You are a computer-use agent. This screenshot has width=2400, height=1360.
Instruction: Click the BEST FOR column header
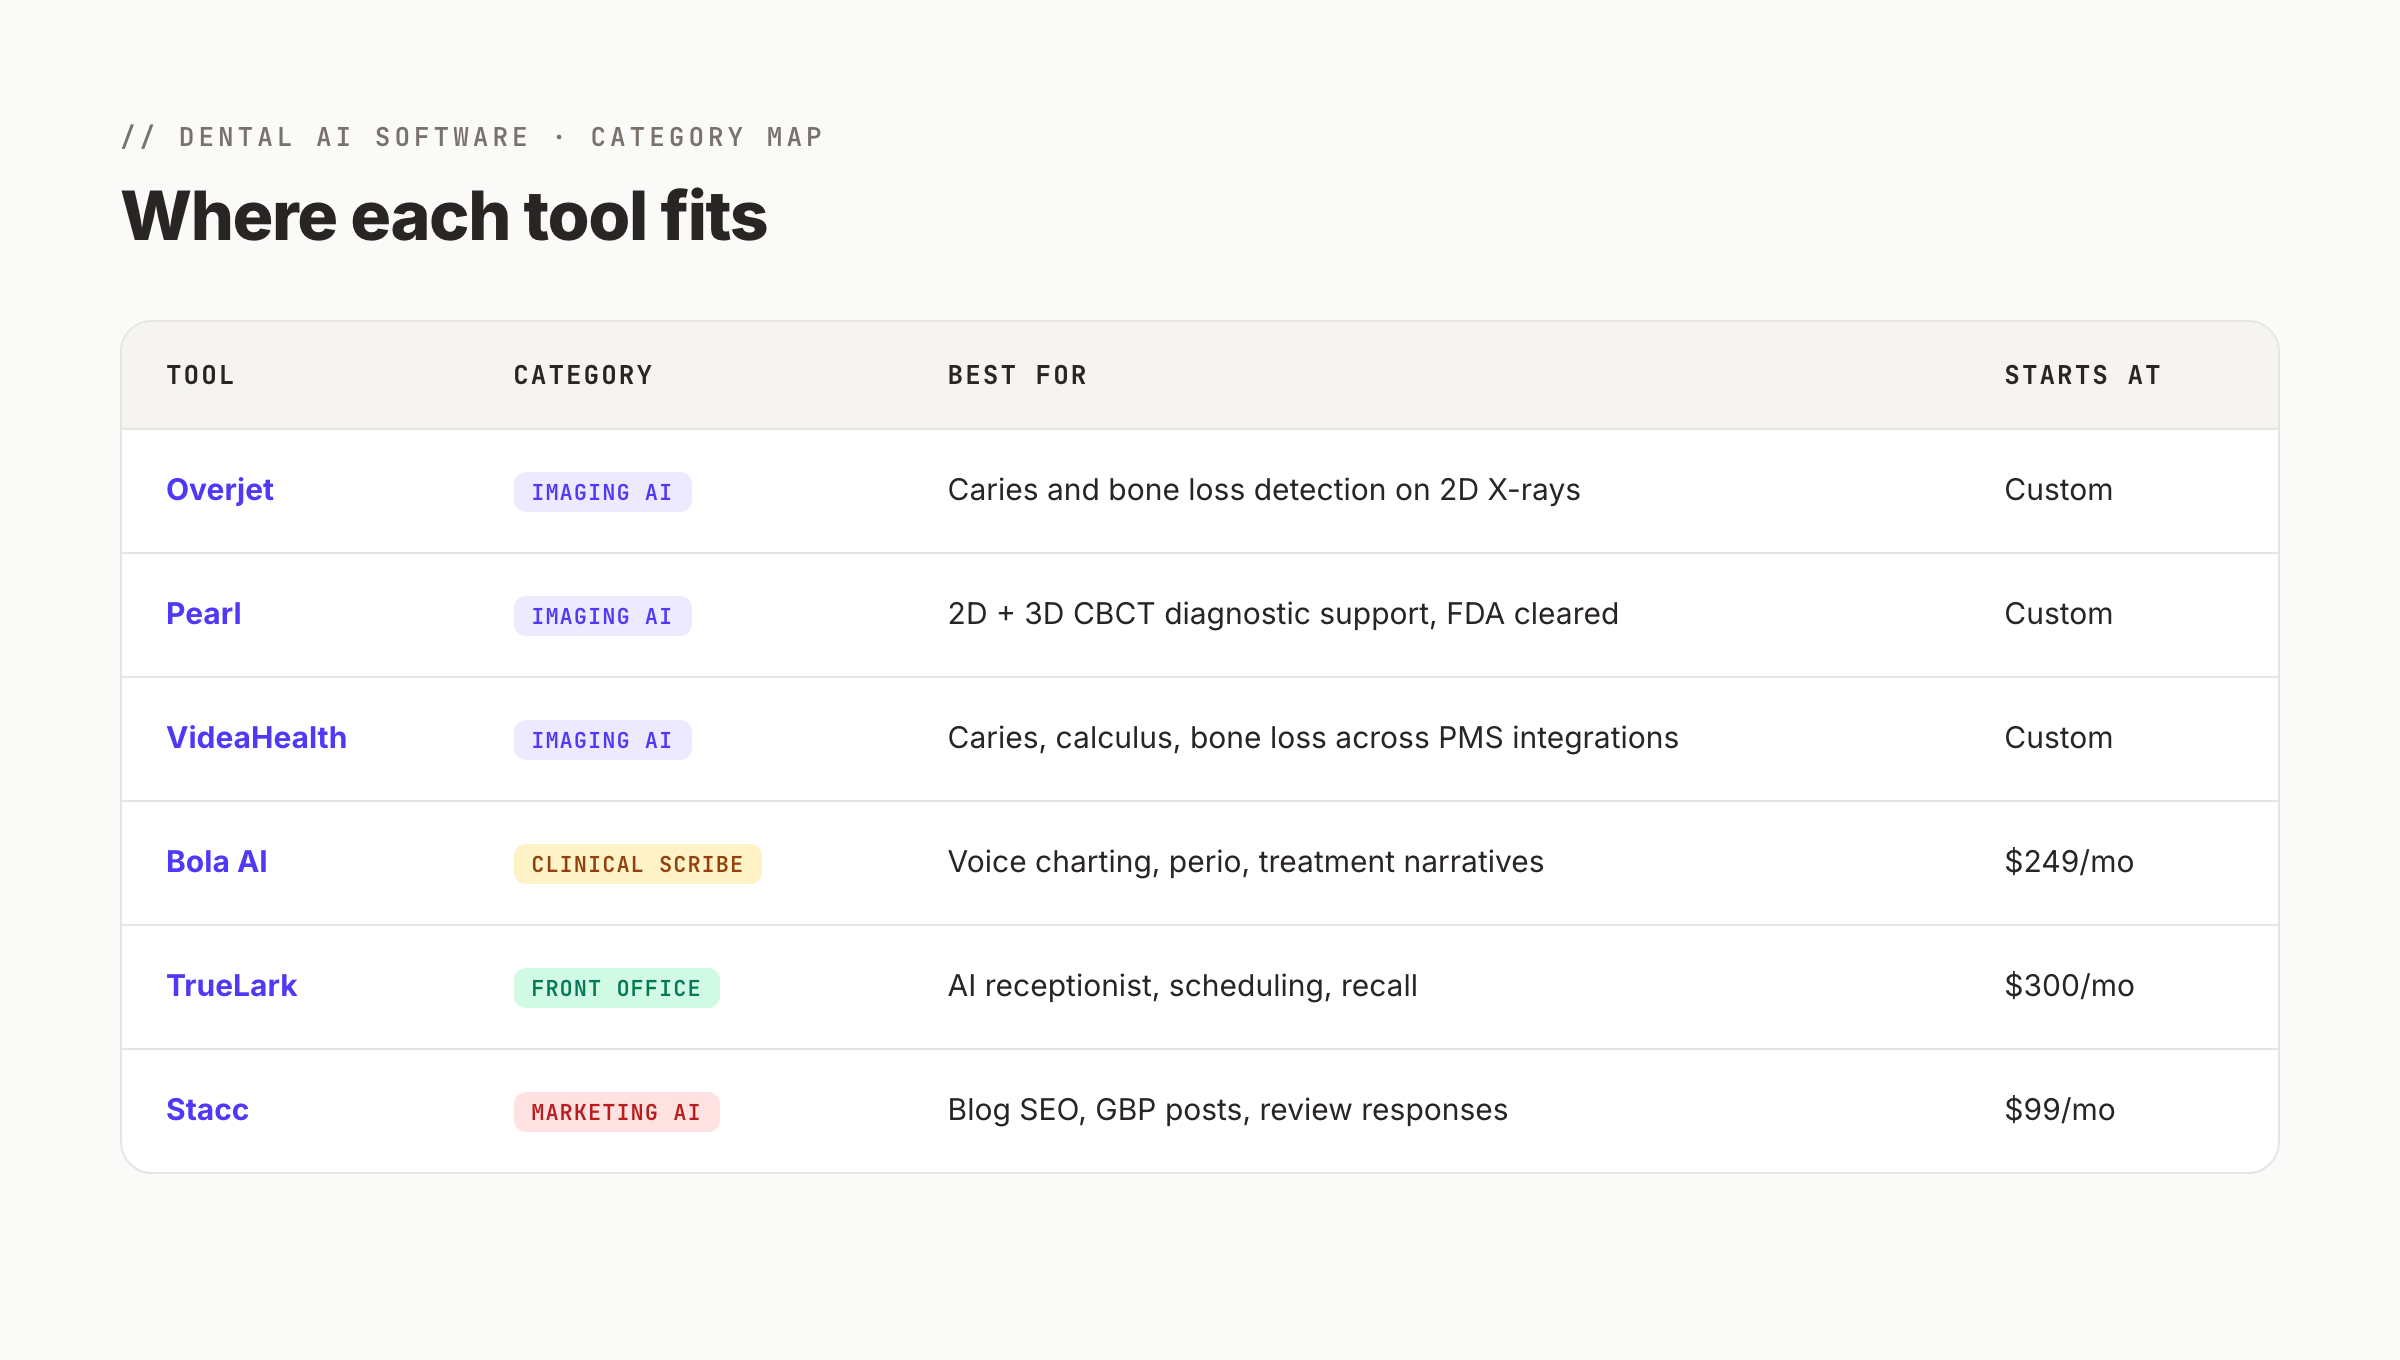1017,376
